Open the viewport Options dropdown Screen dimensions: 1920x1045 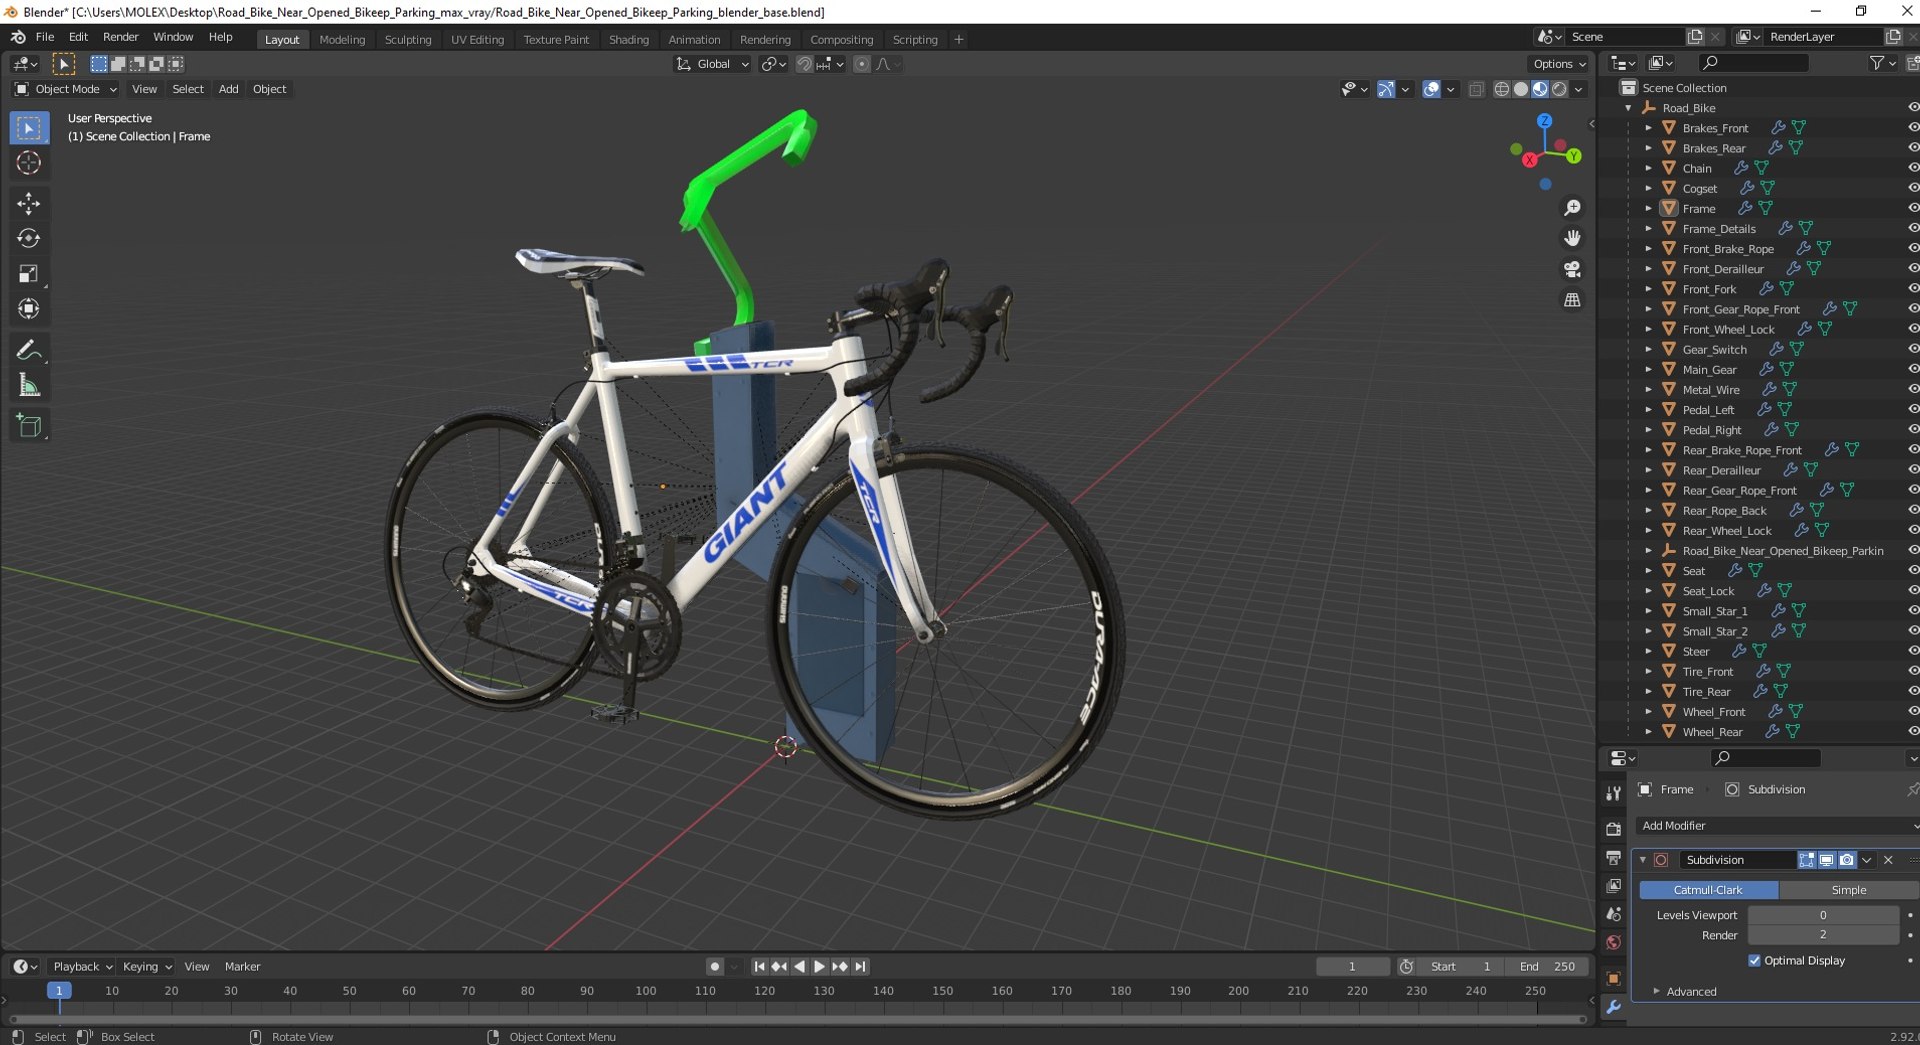click(x=1559, y=64)
